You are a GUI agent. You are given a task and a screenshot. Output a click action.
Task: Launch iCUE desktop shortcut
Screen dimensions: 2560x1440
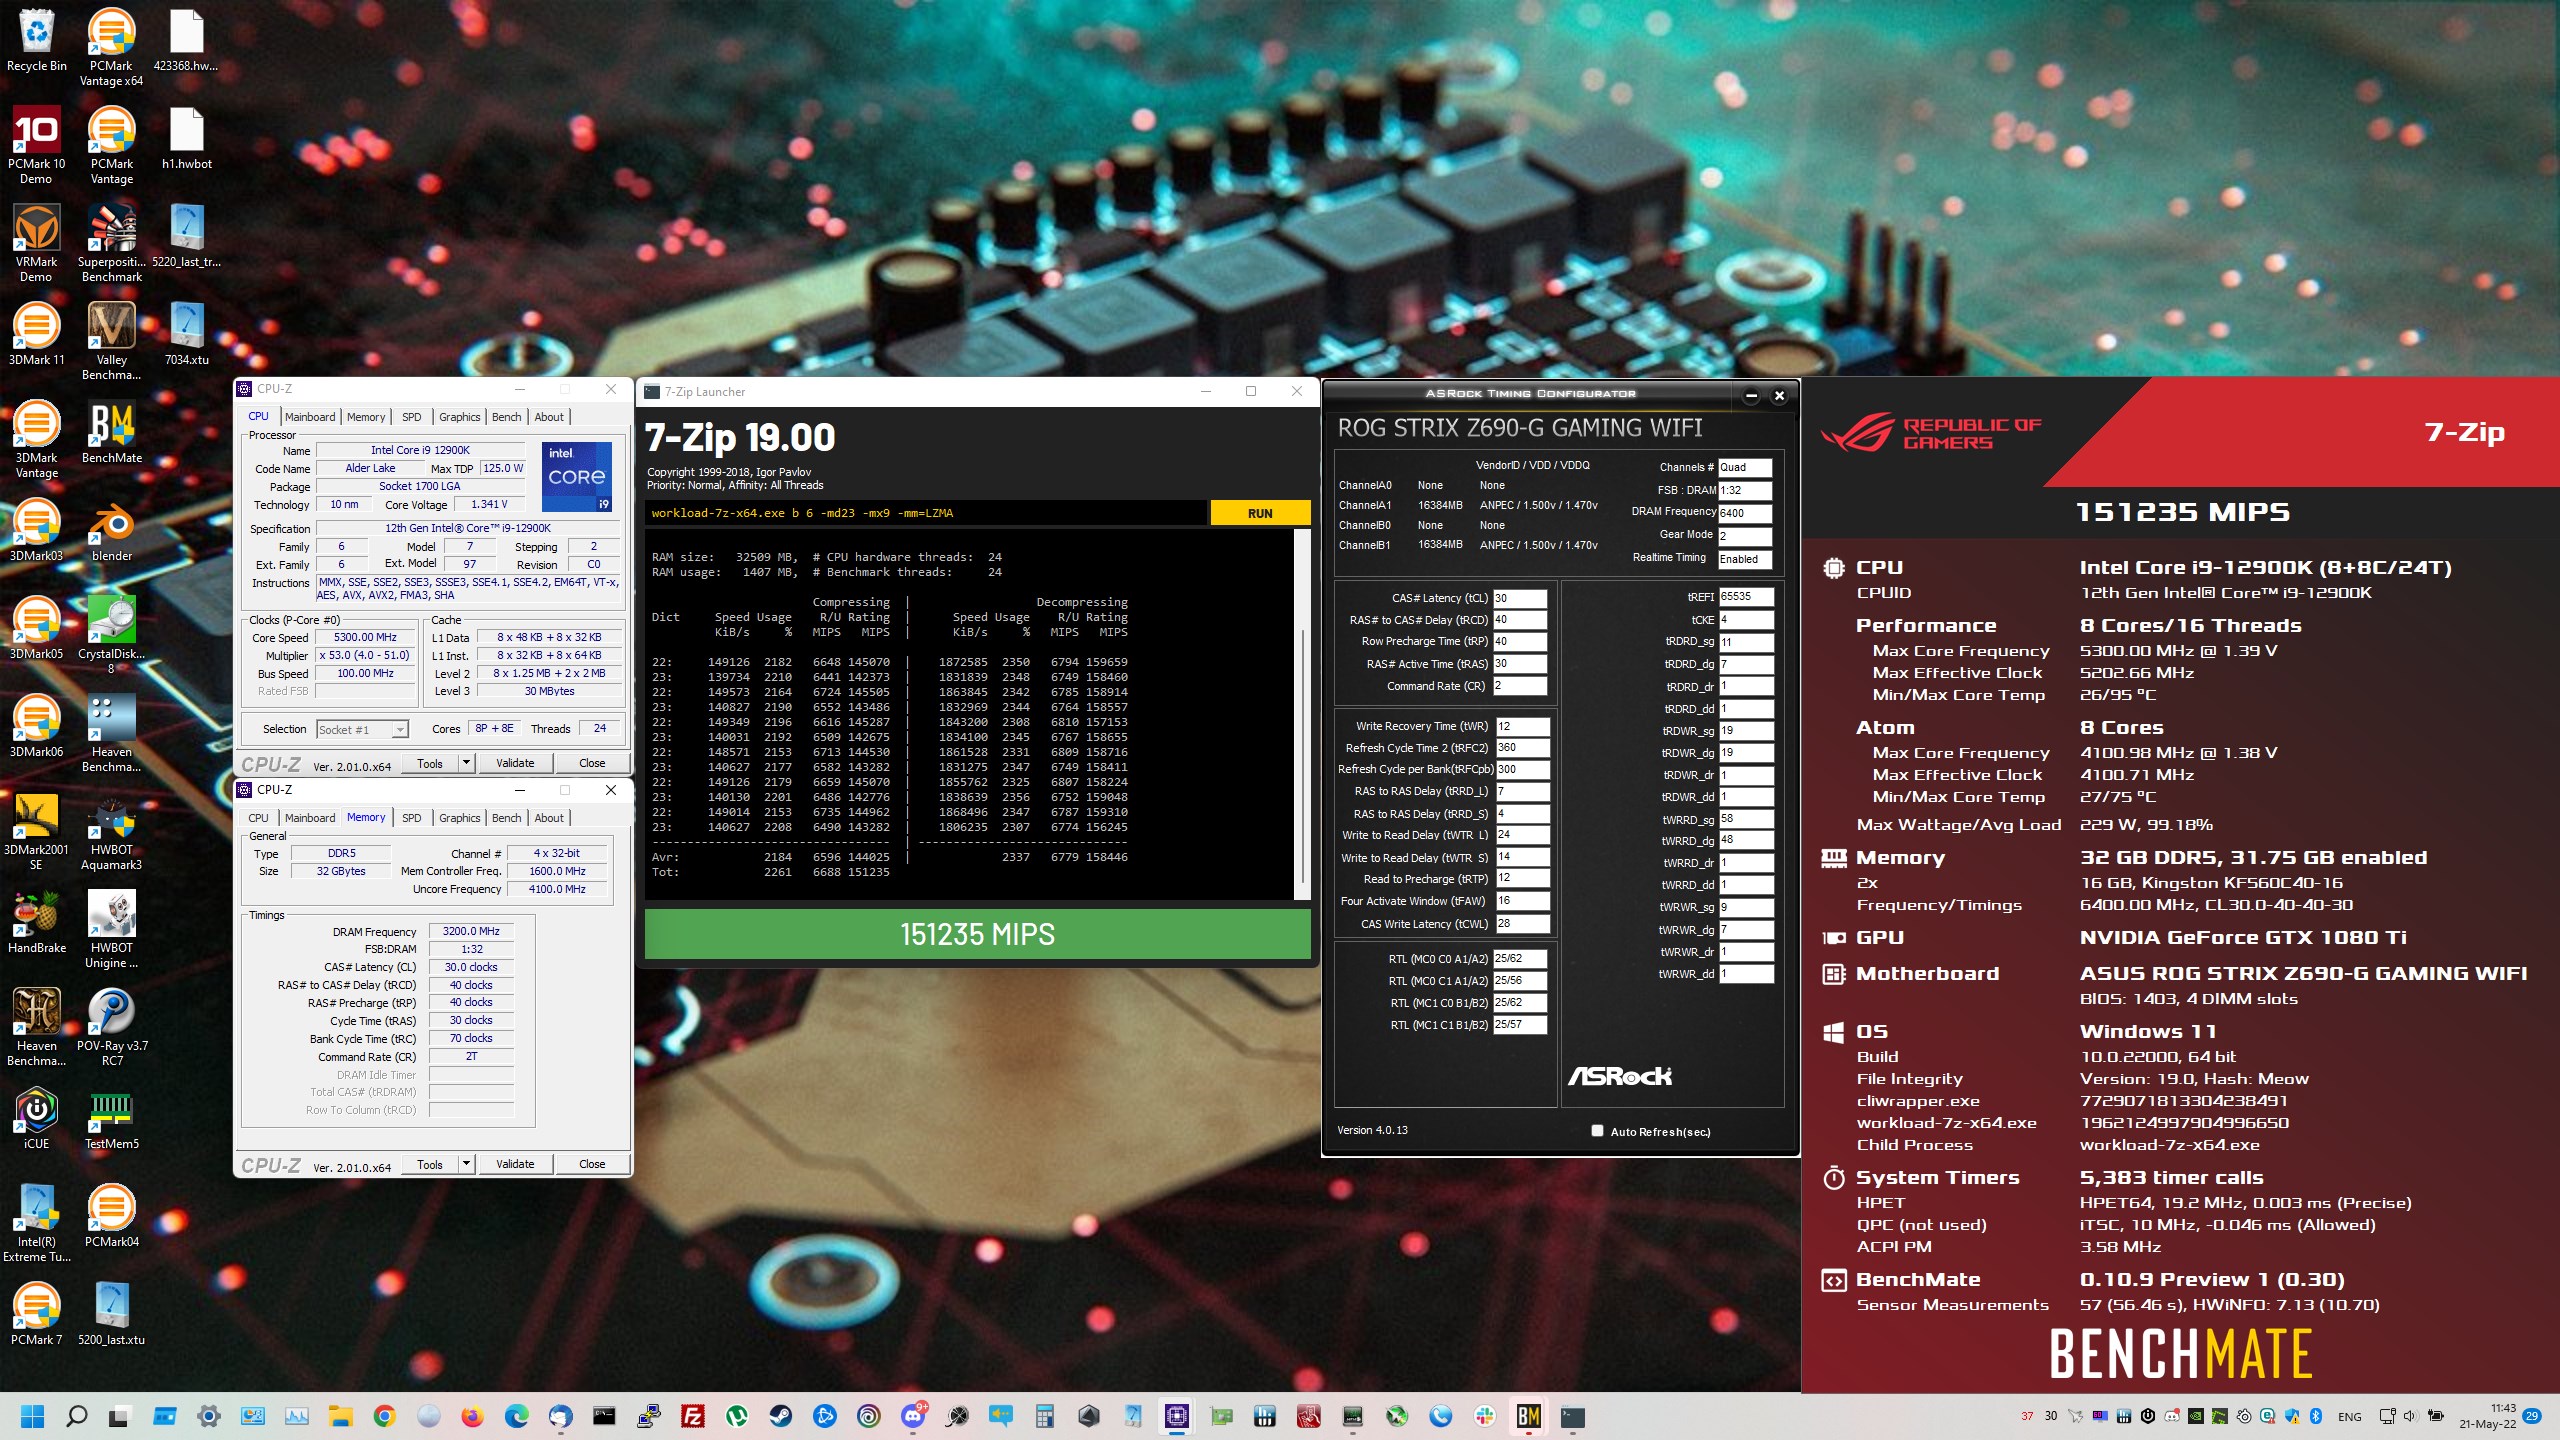(x=37, y=1119)
